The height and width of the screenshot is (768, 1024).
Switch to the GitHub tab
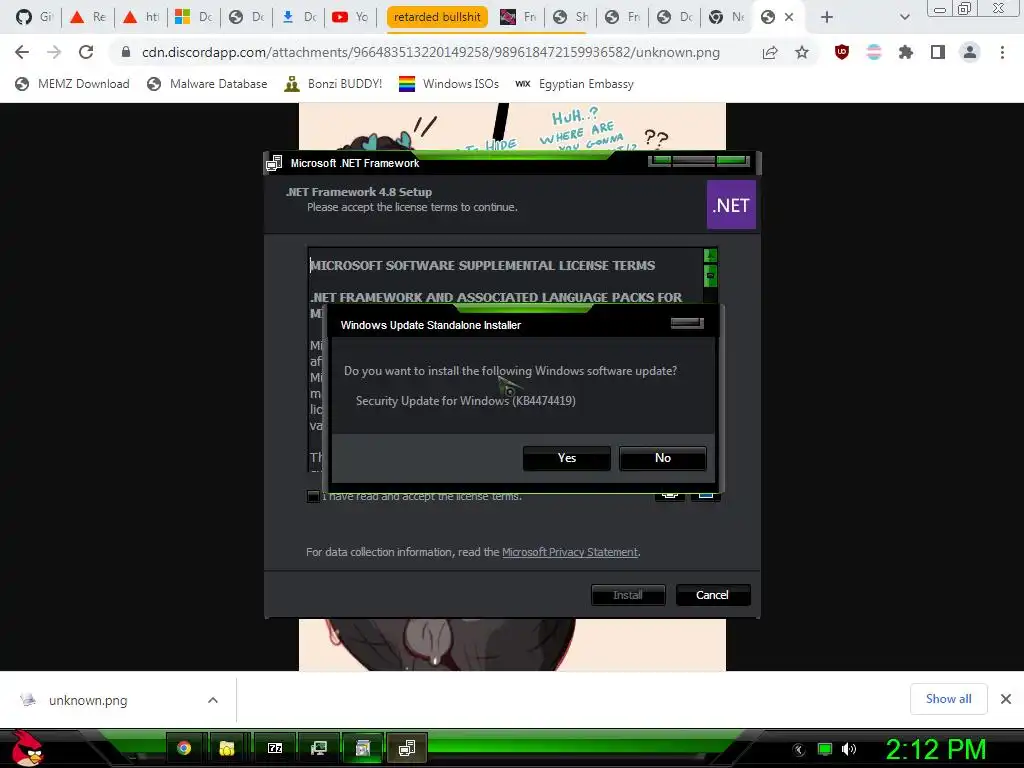point(34,18)
